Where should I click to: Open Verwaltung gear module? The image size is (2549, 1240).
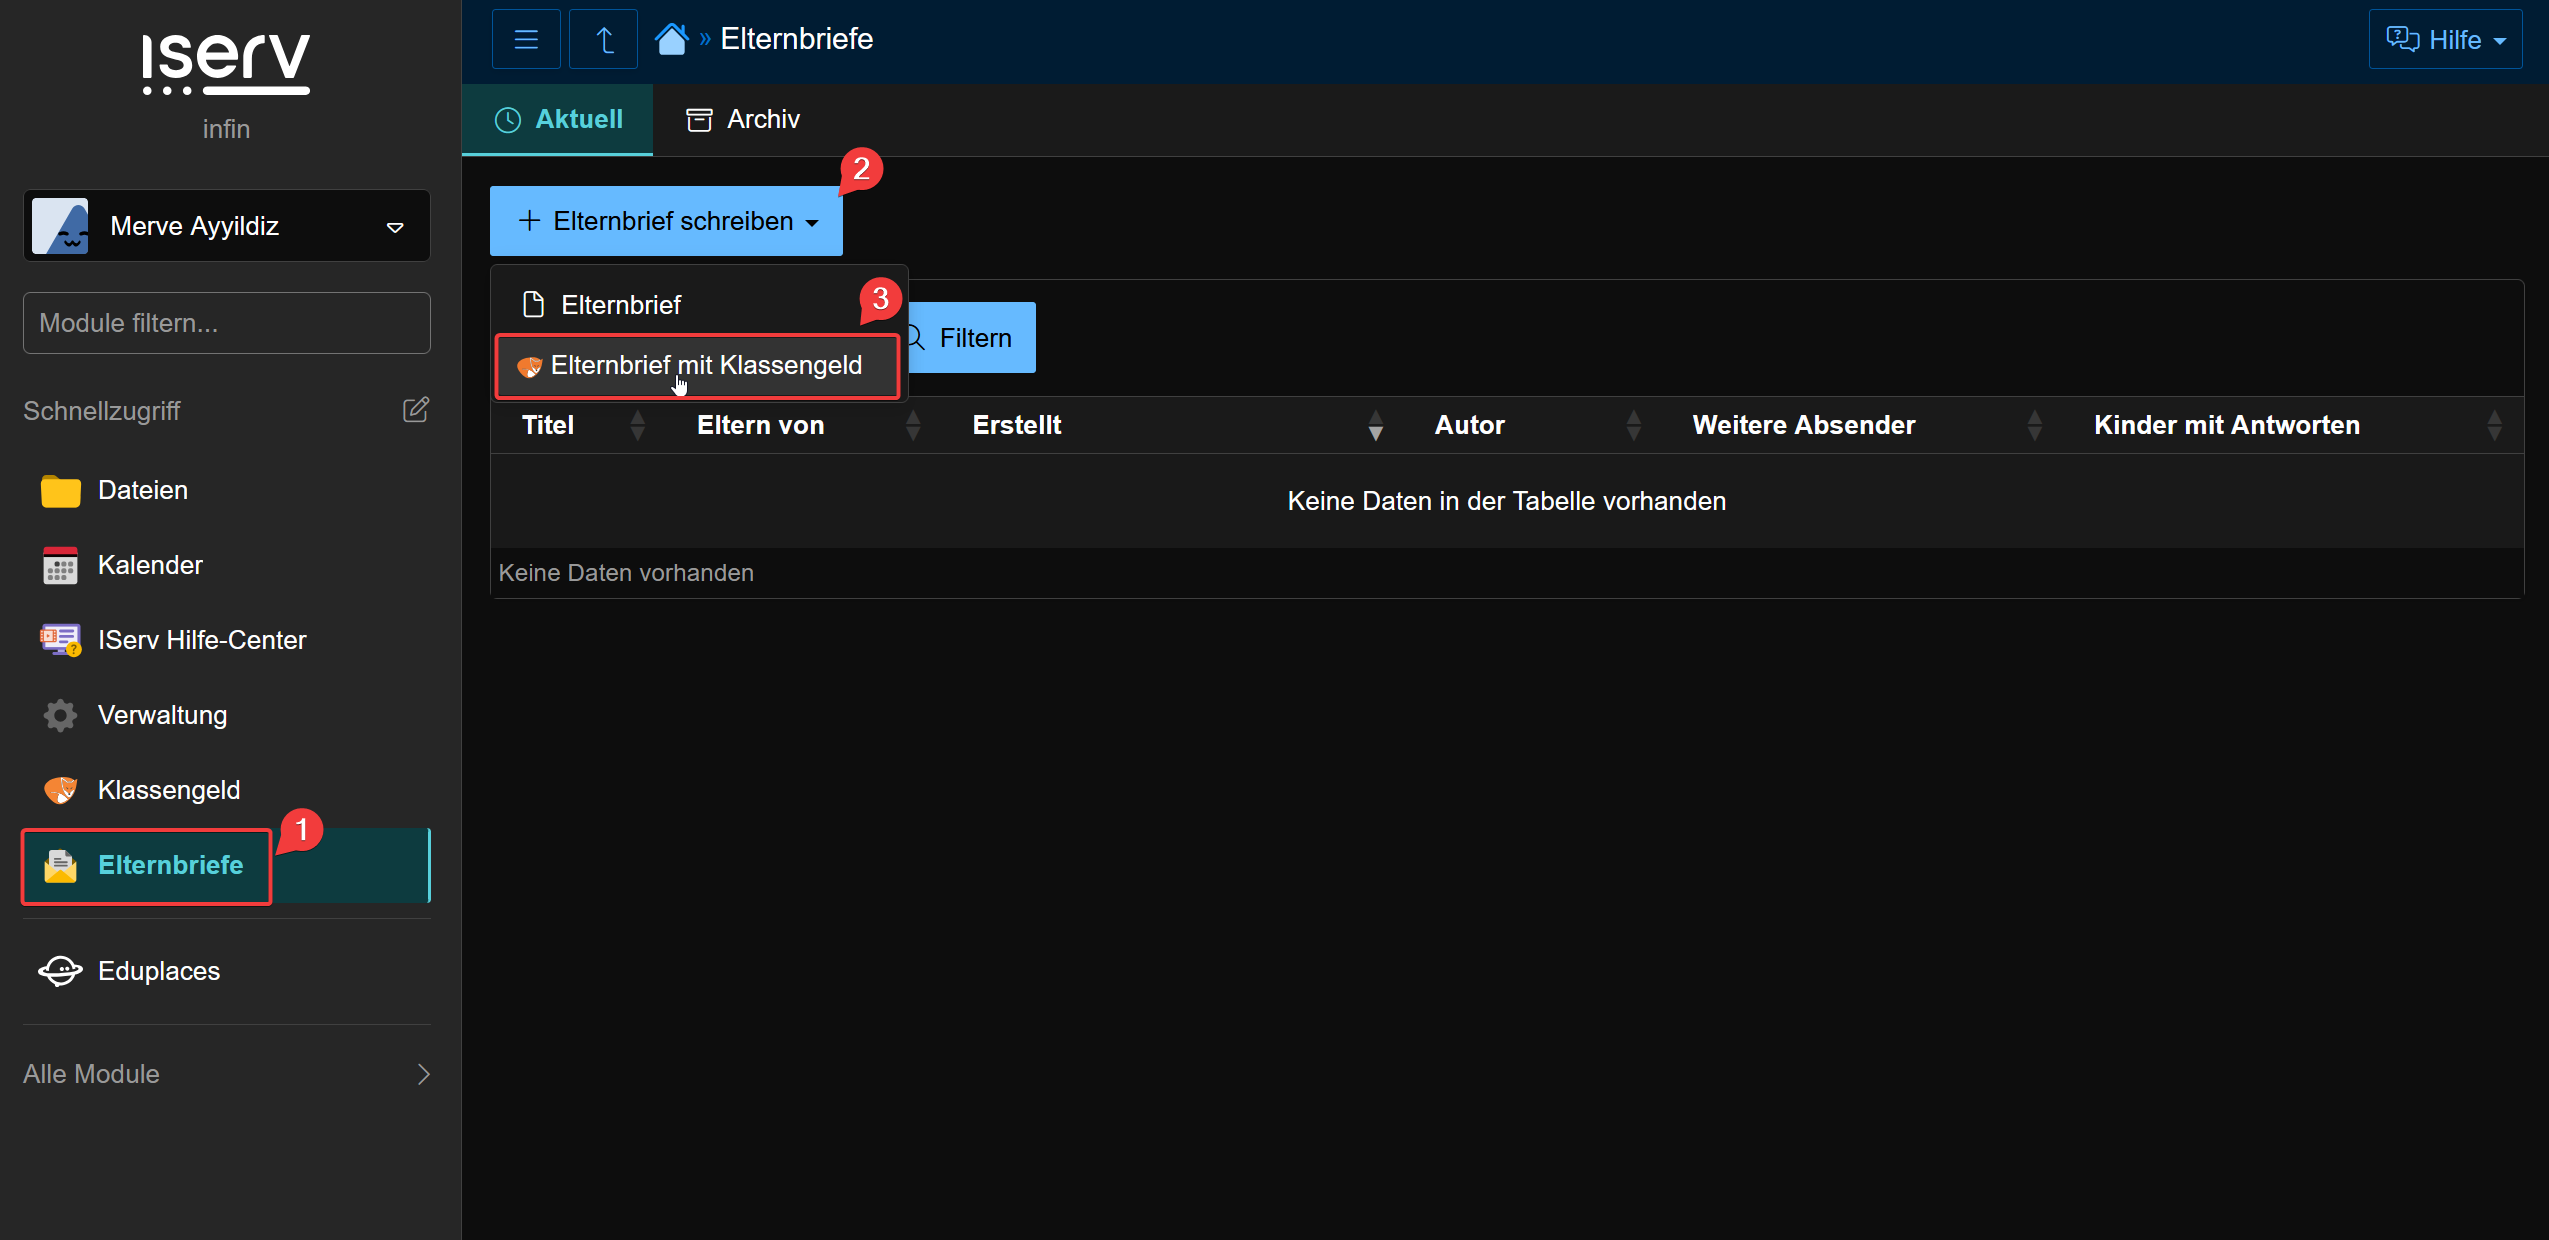162,715
